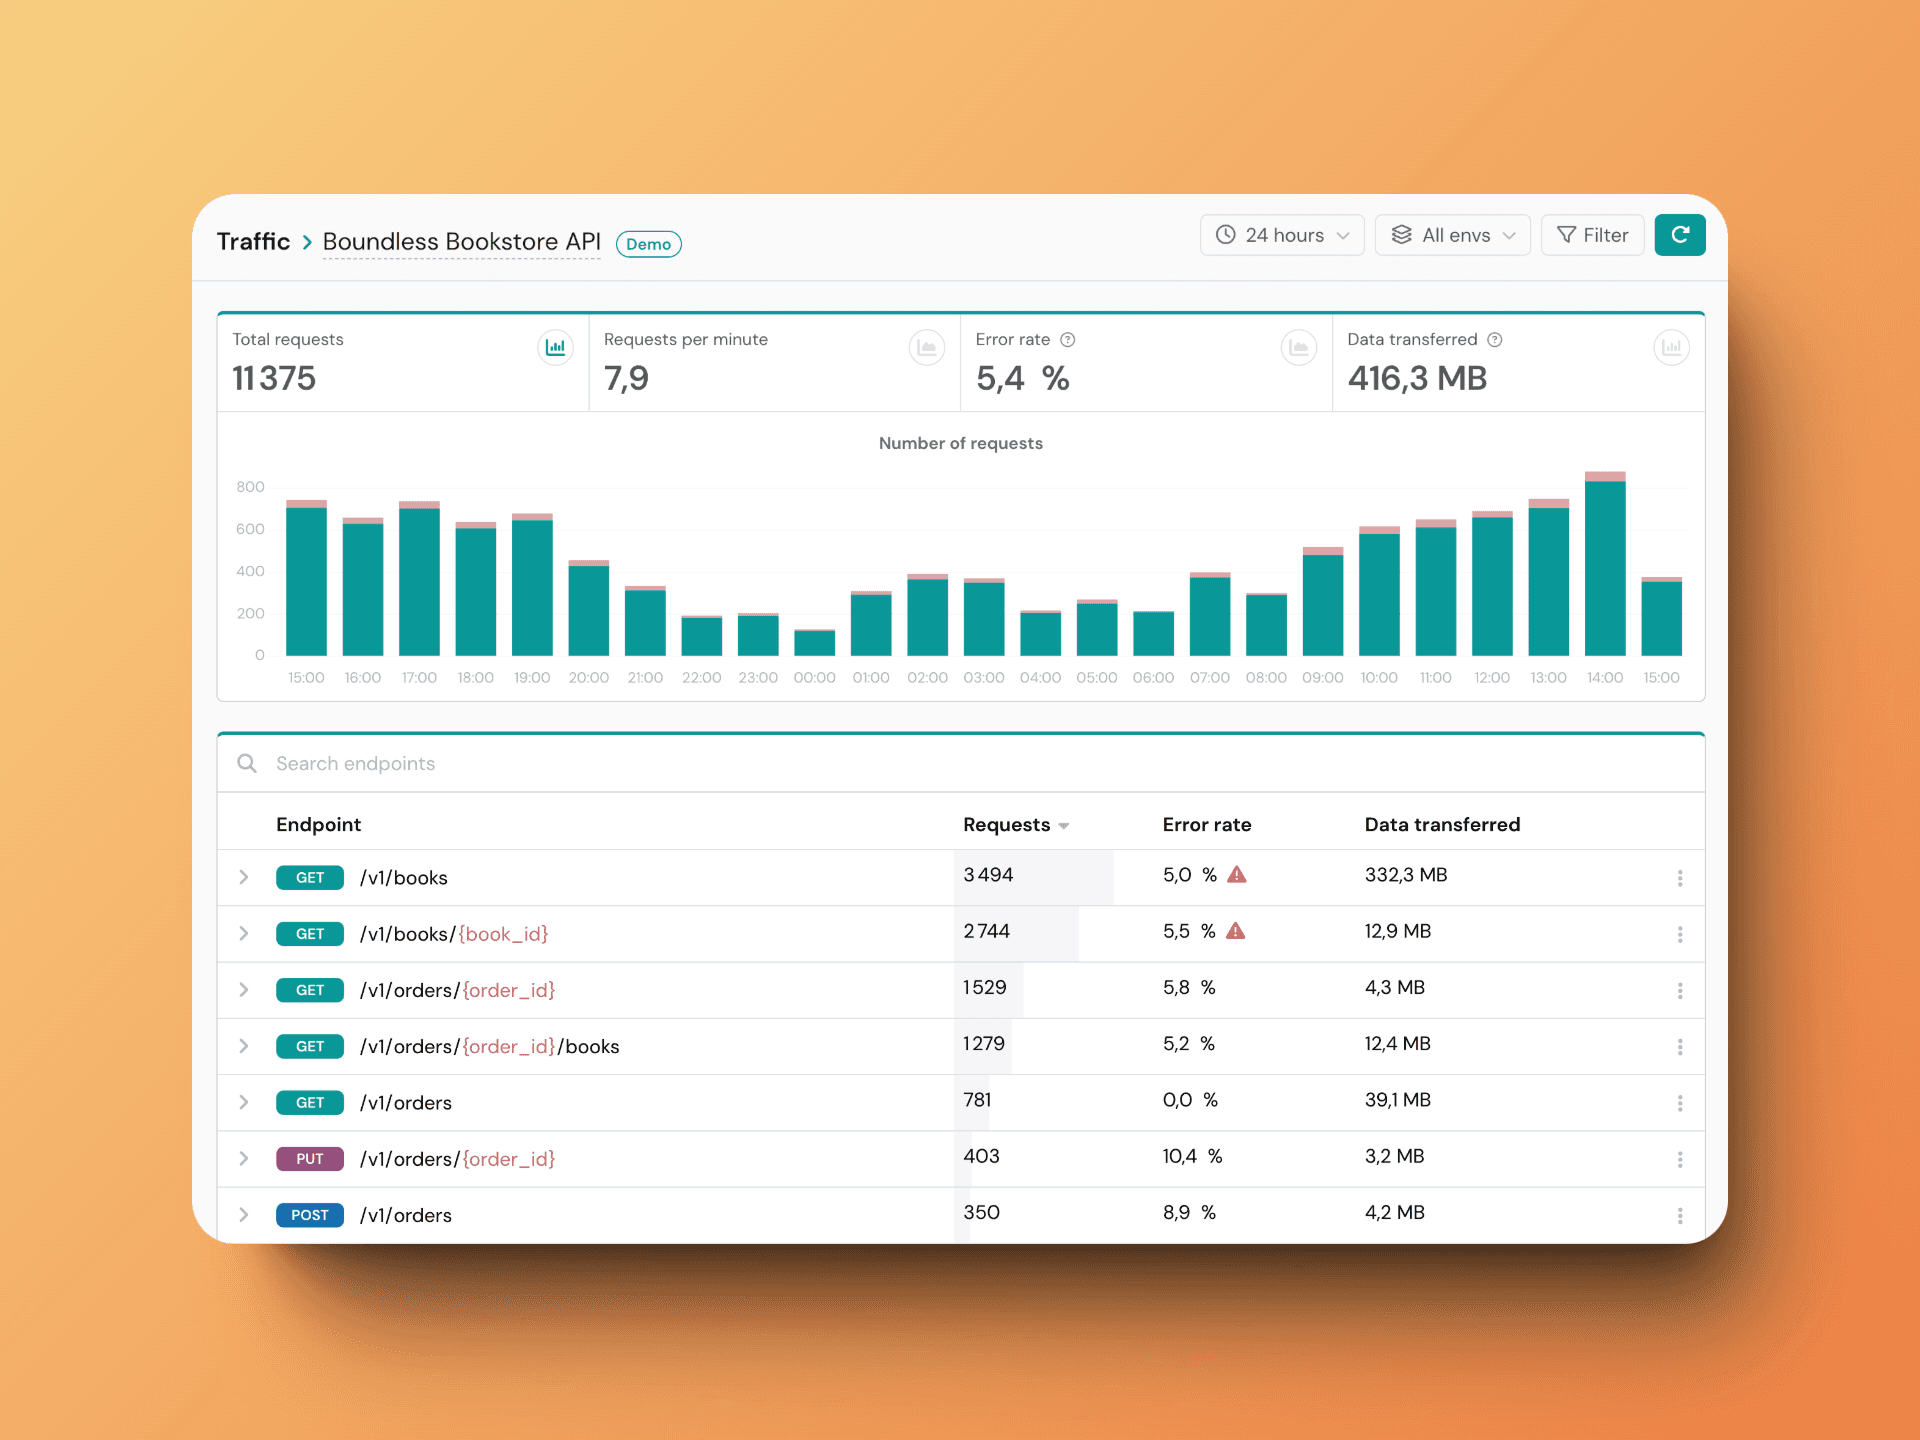This screenshot has height=1440, width=1920.
Task: Click the layers icon inside the All envs selector
Action: 1402,235
